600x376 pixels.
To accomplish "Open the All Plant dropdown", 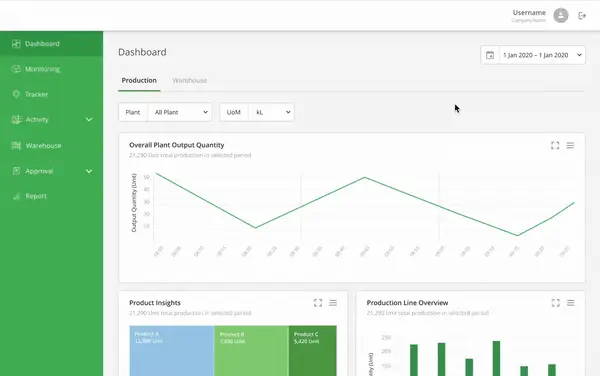I will (179, 112).
